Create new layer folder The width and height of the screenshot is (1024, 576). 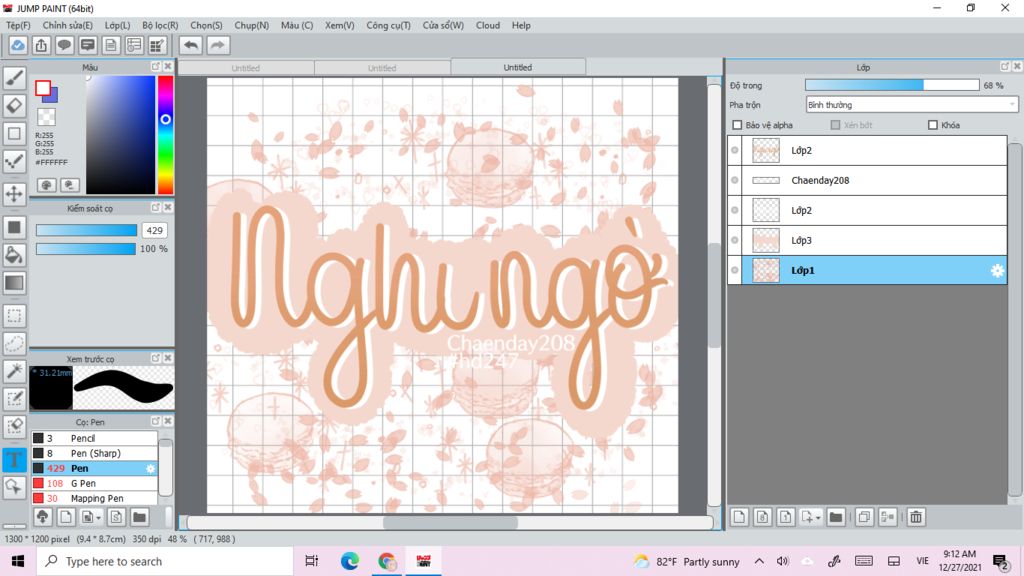[835, 517]
